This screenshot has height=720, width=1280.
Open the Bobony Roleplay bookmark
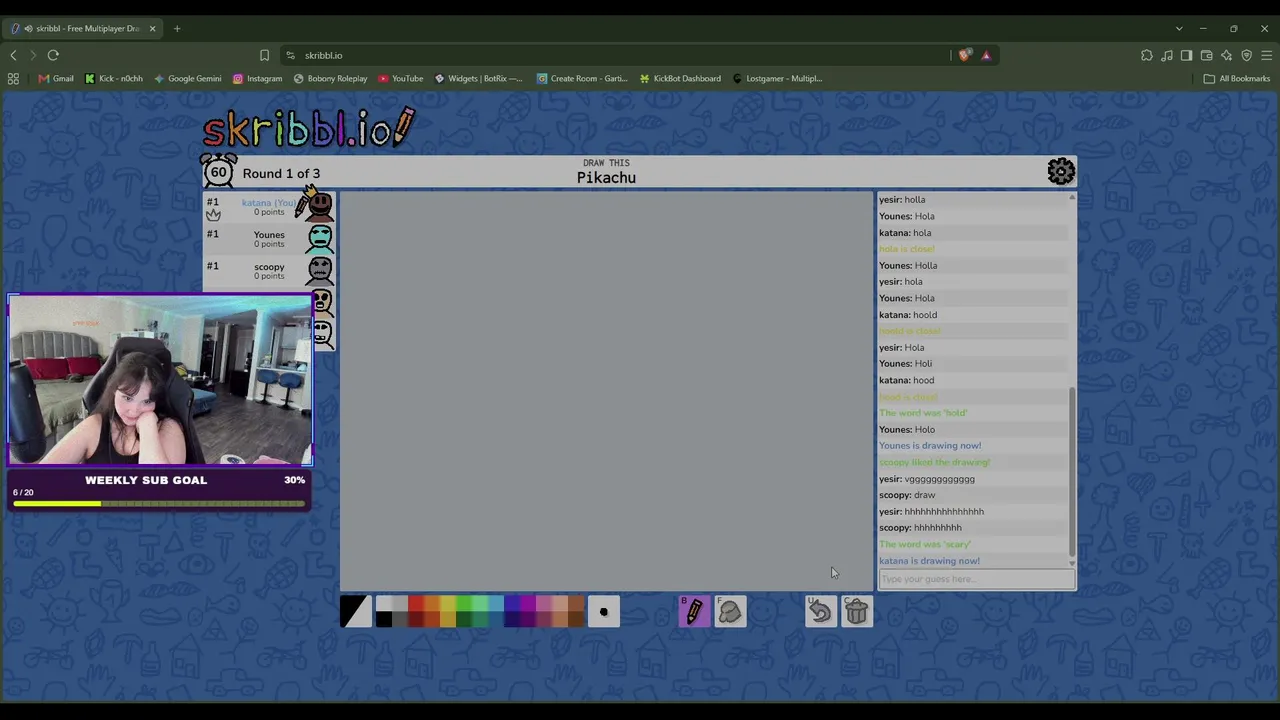pos(330,78)
